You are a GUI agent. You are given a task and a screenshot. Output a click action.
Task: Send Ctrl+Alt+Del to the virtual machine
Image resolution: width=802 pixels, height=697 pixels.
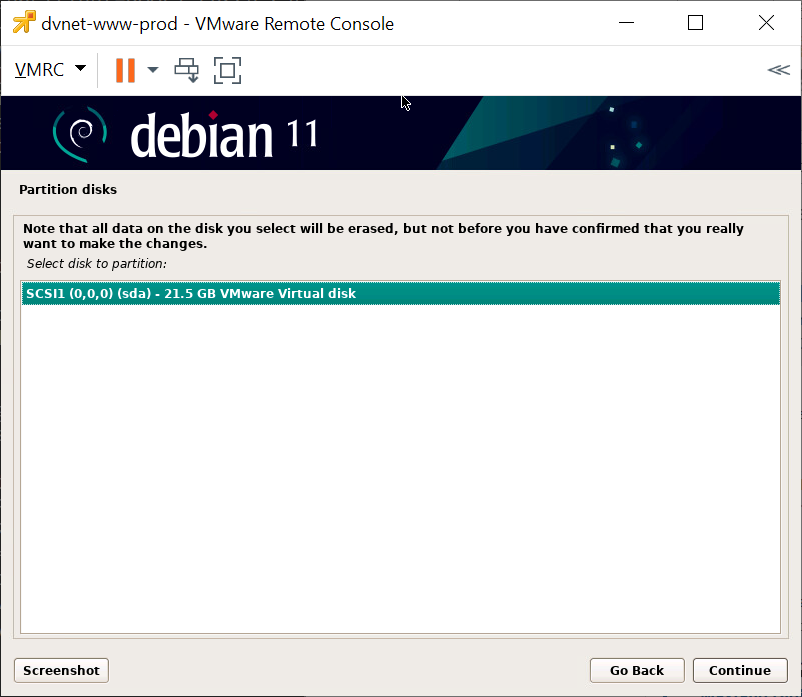point(187,70)
